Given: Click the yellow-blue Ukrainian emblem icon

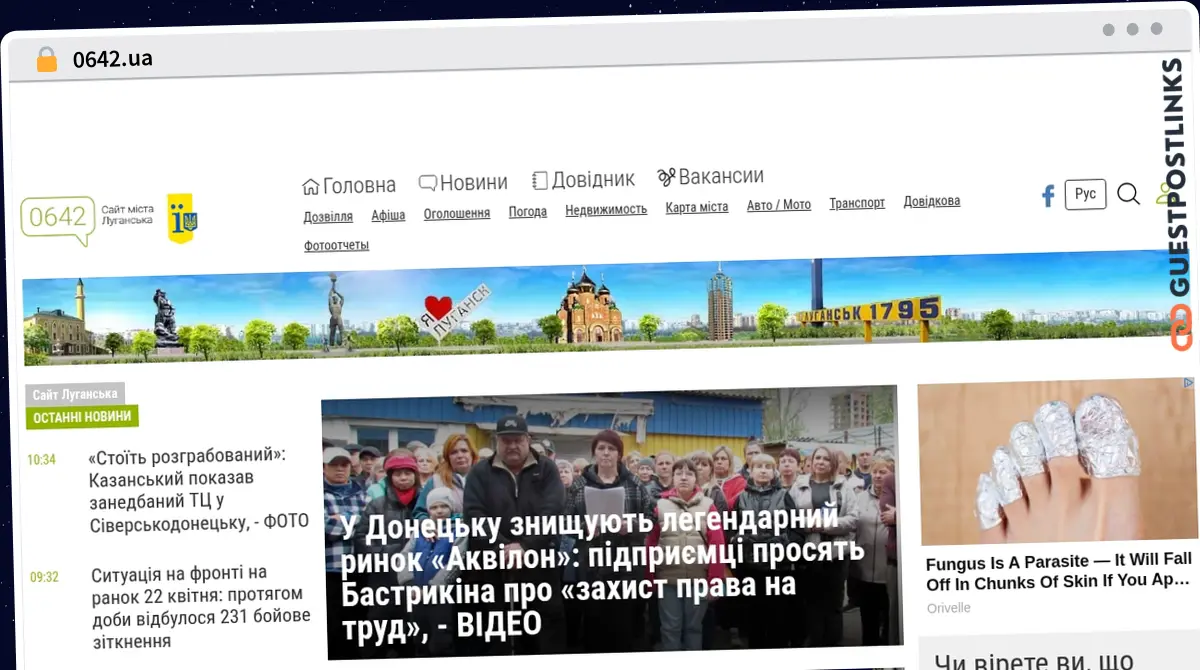Looking at the screenshot, I should 182,218.
